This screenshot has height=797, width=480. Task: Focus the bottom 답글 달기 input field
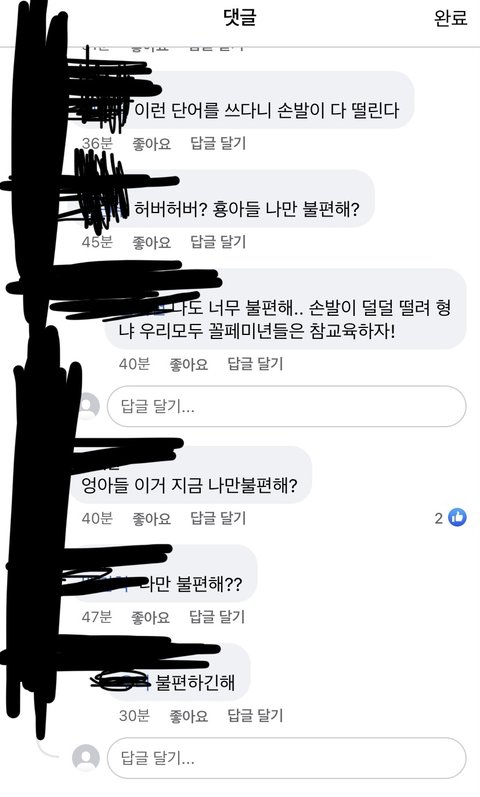pyautogui.click(x=286, y=758)
